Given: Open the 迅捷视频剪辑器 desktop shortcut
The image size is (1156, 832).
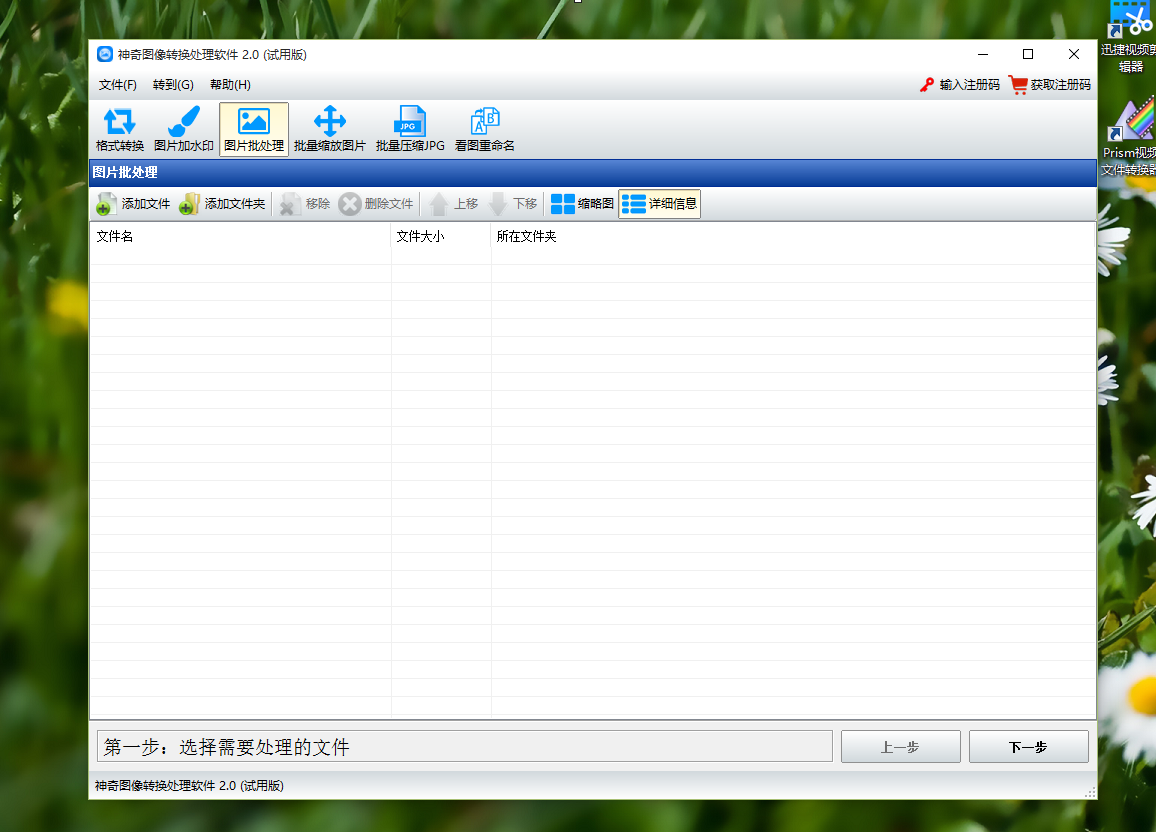Looking at the screenshot, I should pos(1131,37).
